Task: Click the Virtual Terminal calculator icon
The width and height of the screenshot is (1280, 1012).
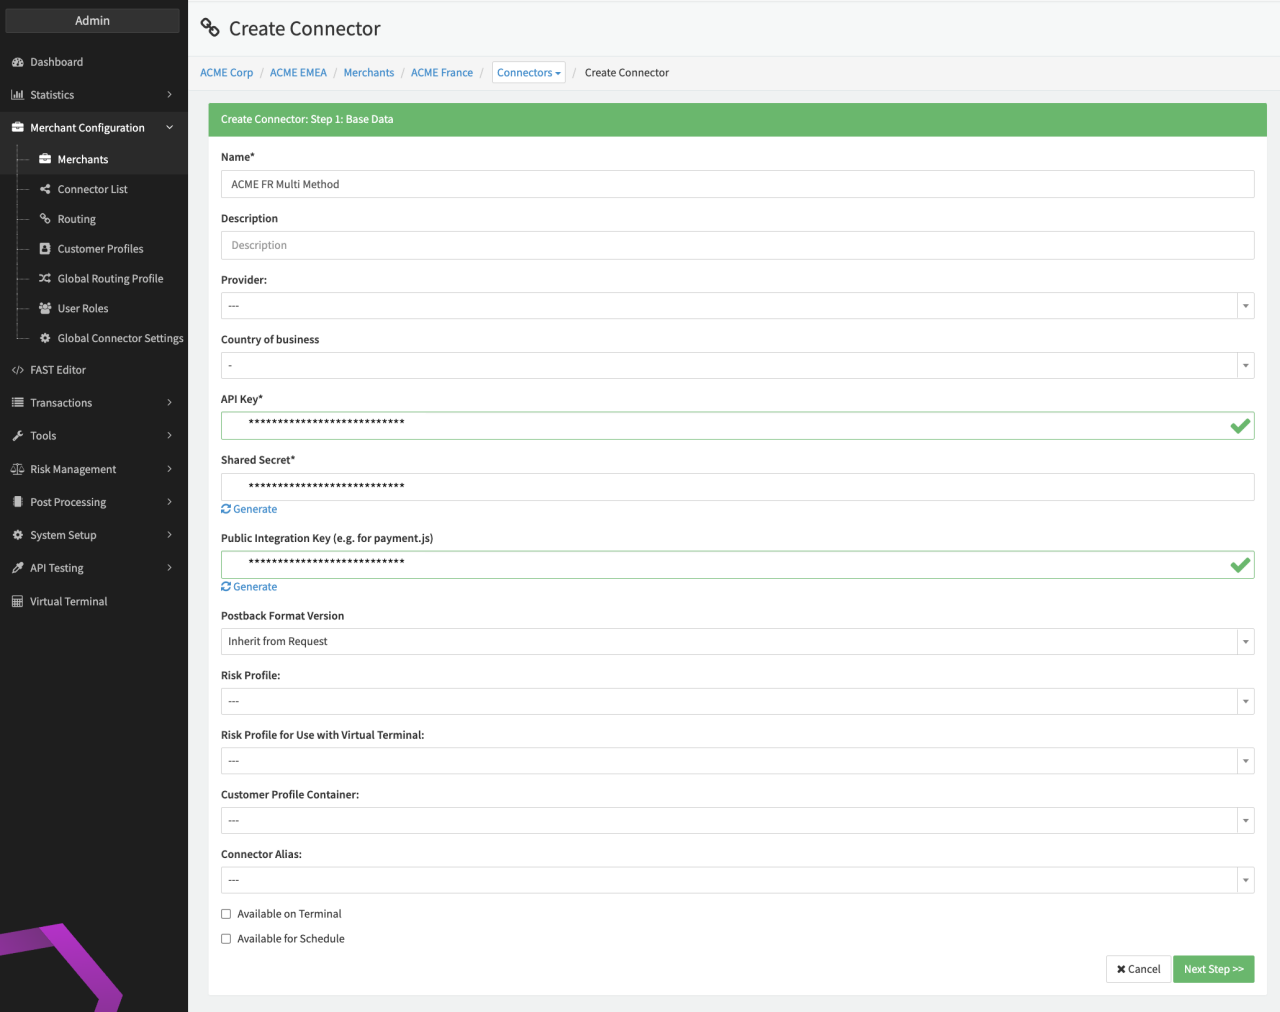Action: 17,601
